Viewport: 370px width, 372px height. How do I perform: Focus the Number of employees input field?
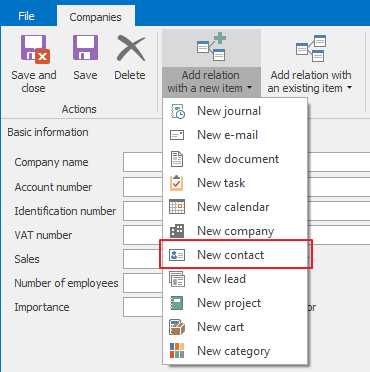pyautogui.click(x=143, y=283)
